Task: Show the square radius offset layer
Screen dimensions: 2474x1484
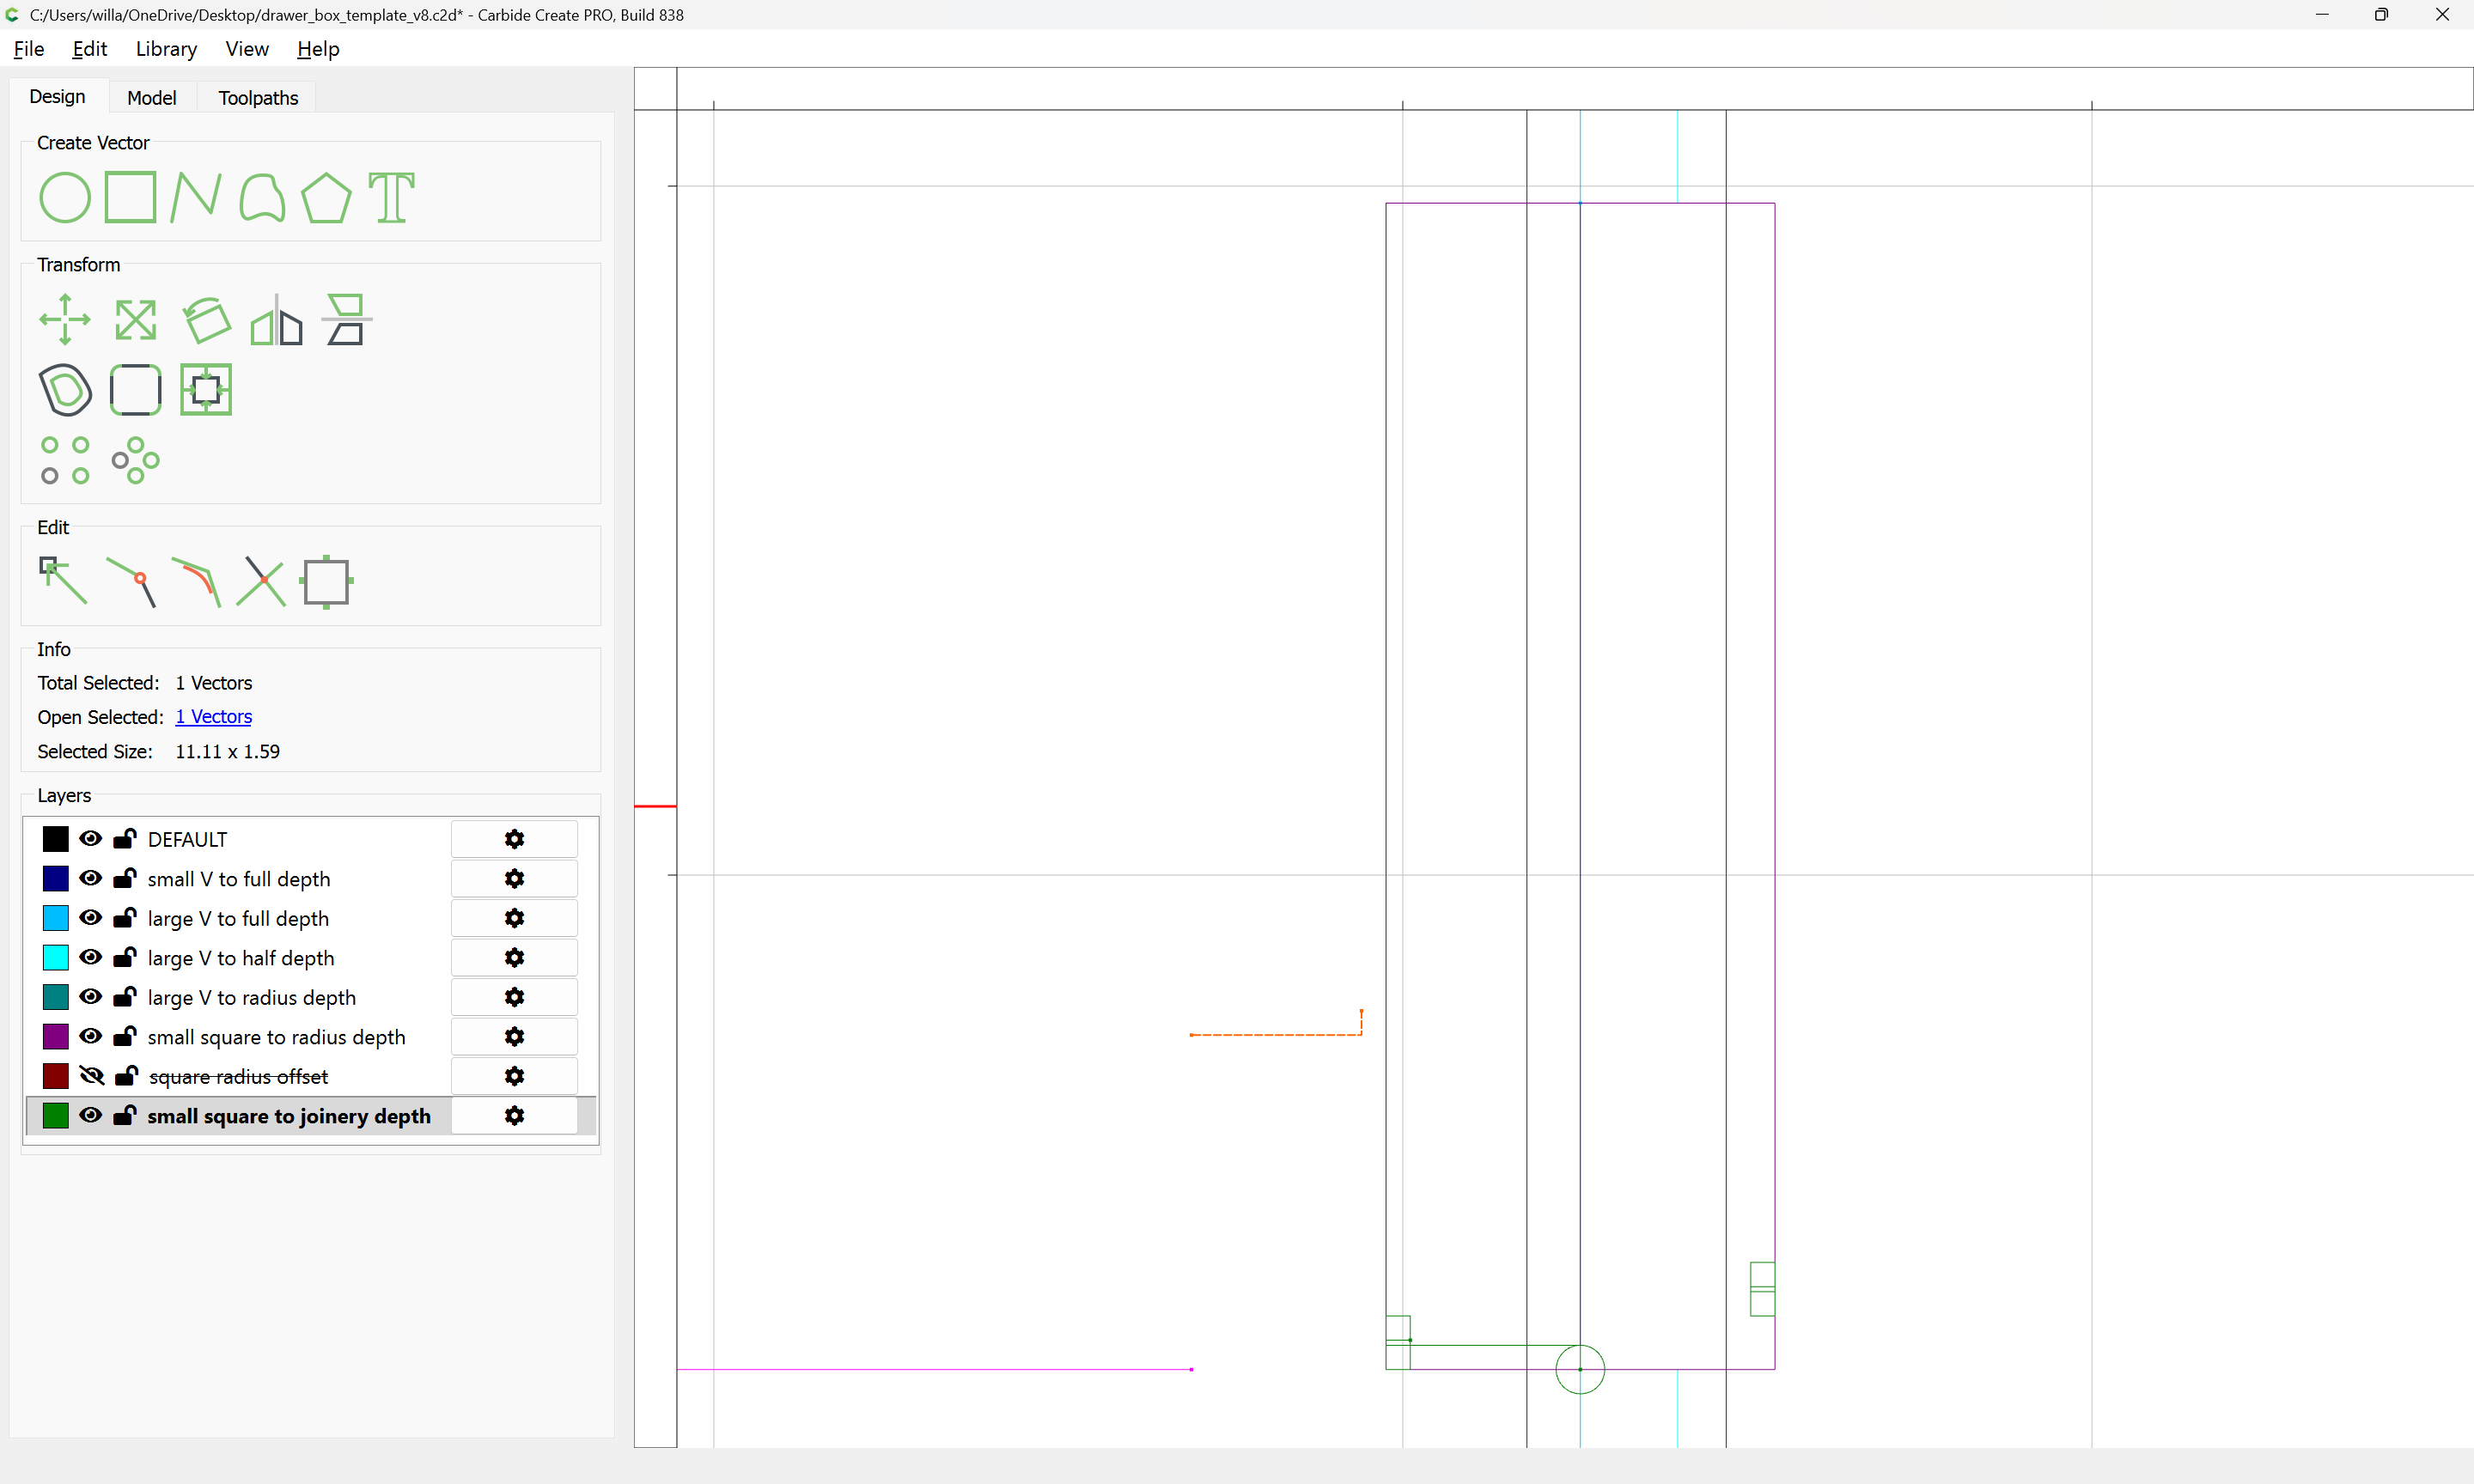Action: [x=91, y=1076]
